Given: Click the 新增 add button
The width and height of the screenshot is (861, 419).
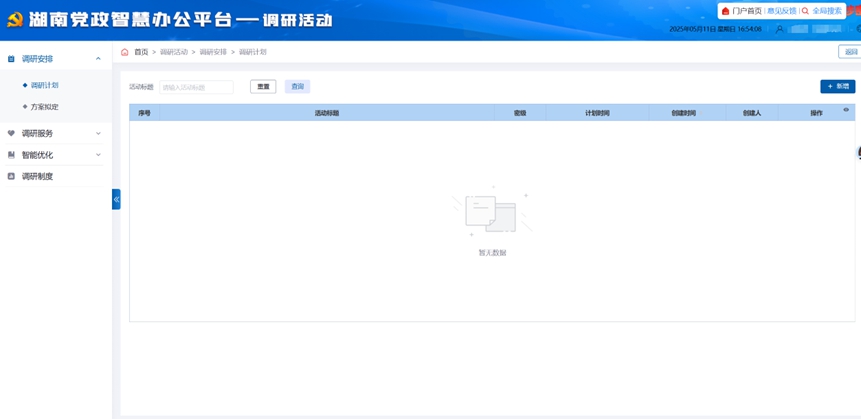Looking at the screenshot, I should point(837,87).
